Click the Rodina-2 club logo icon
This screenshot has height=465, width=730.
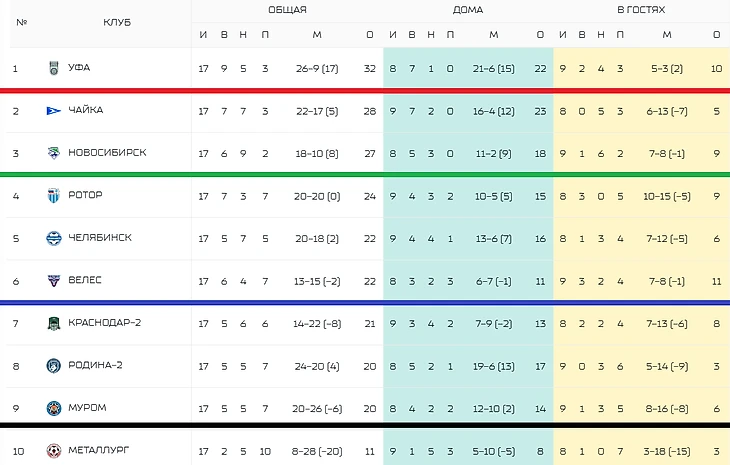coord(54,366)
